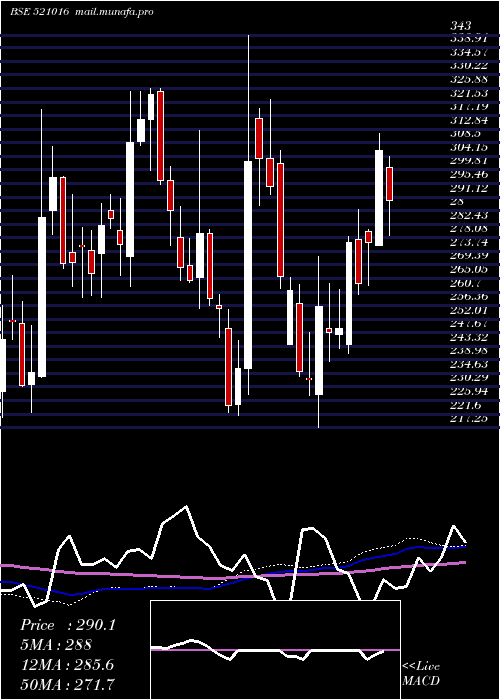Select the 334.57 price axis label
The height and width of the screenshot is (700, 500).
coord(469,52)
